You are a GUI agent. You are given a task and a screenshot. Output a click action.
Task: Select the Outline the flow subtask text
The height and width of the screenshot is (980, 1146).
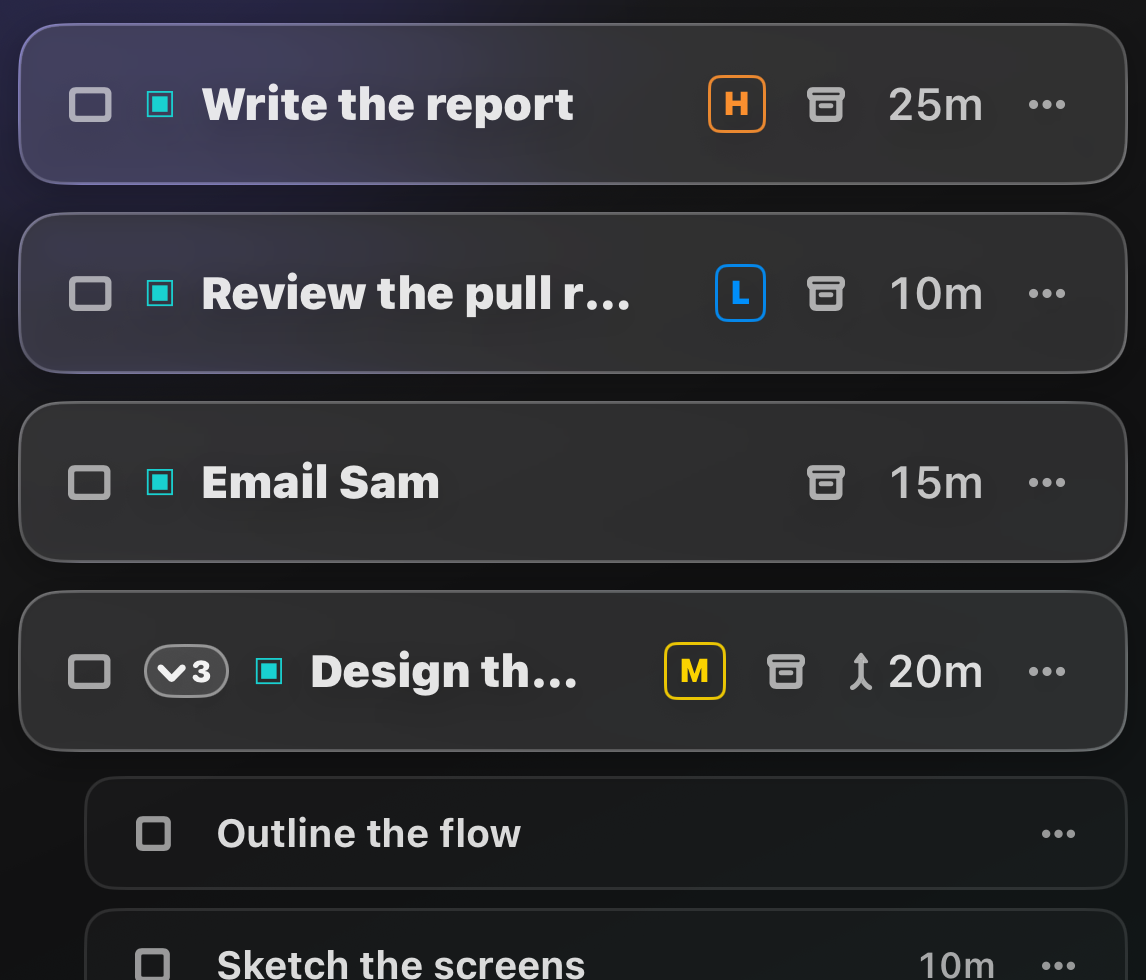369,834
